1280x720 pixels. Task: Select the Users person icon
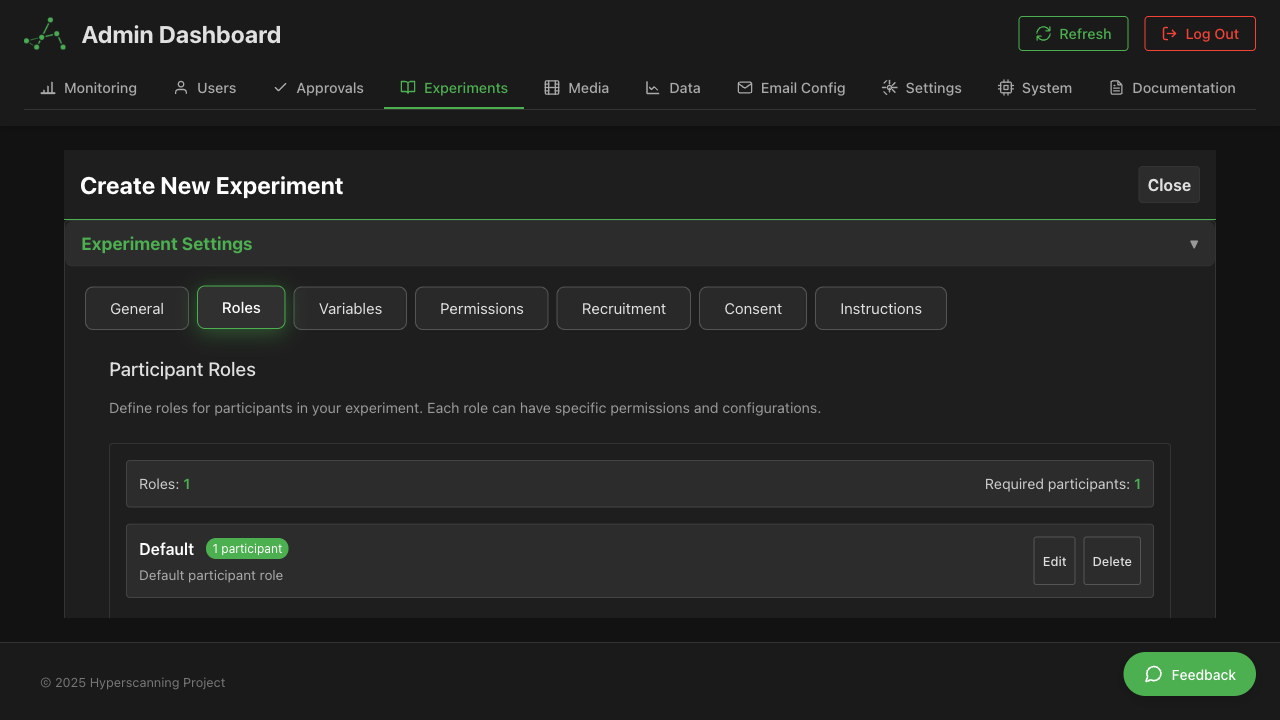click(179, 88)
